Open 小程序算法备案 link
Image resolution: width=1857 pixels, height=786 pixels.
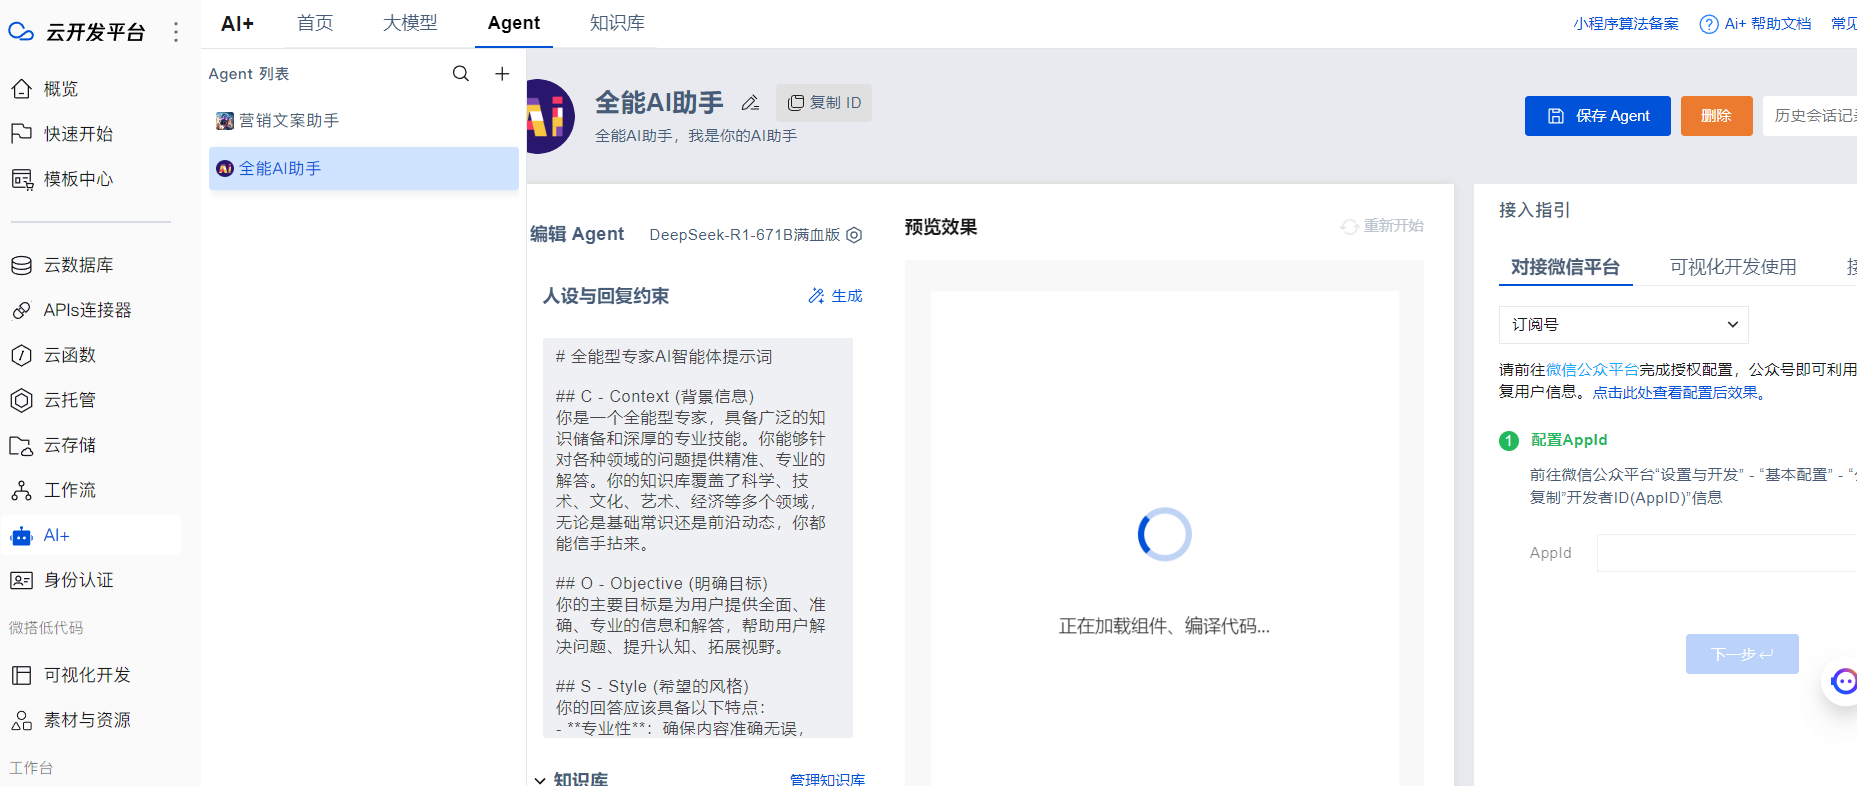click(x=1626, y=24)
